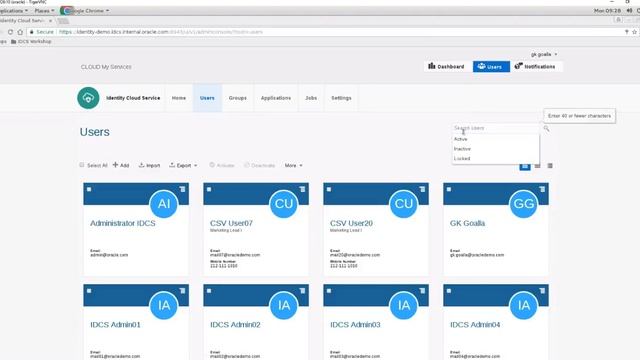The height and width of the screenshot is (360, 640).
Task: Click the Deactivate button
Action: point(260,165)
